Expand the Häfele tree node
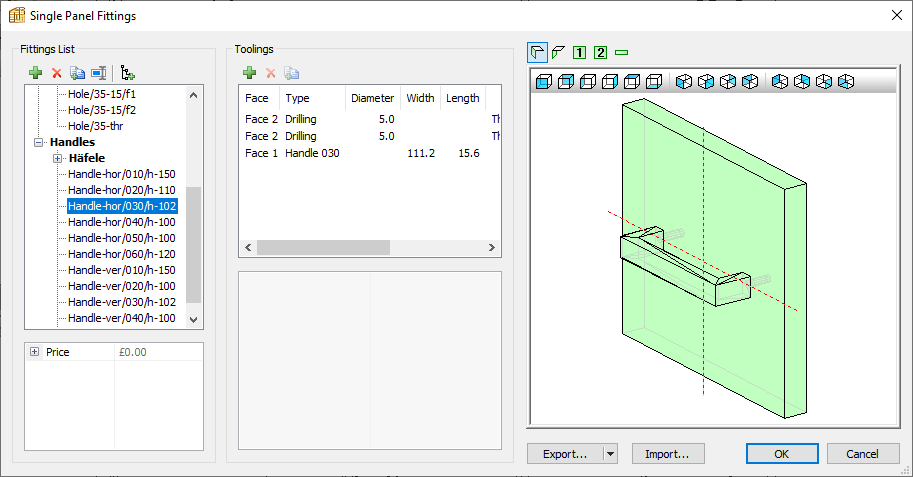 pos(57,158)
